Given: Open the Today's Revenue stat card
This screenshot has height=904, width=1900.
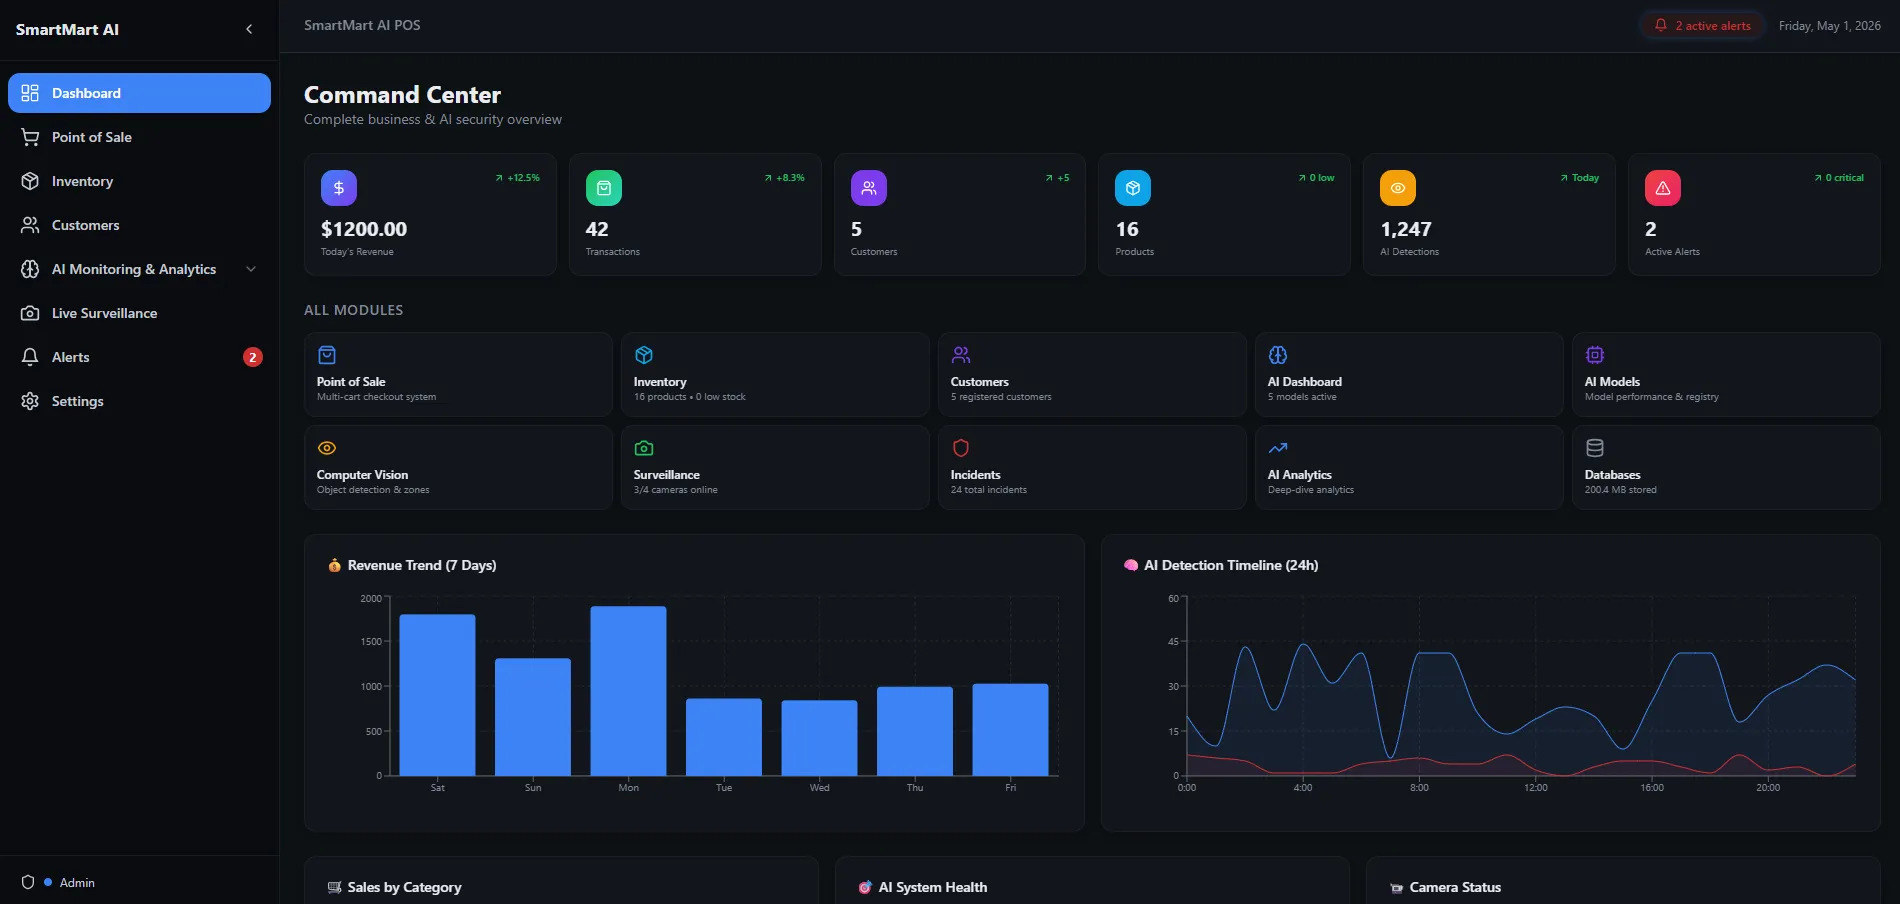Looking at the screenshot, I should coord(430,214).
